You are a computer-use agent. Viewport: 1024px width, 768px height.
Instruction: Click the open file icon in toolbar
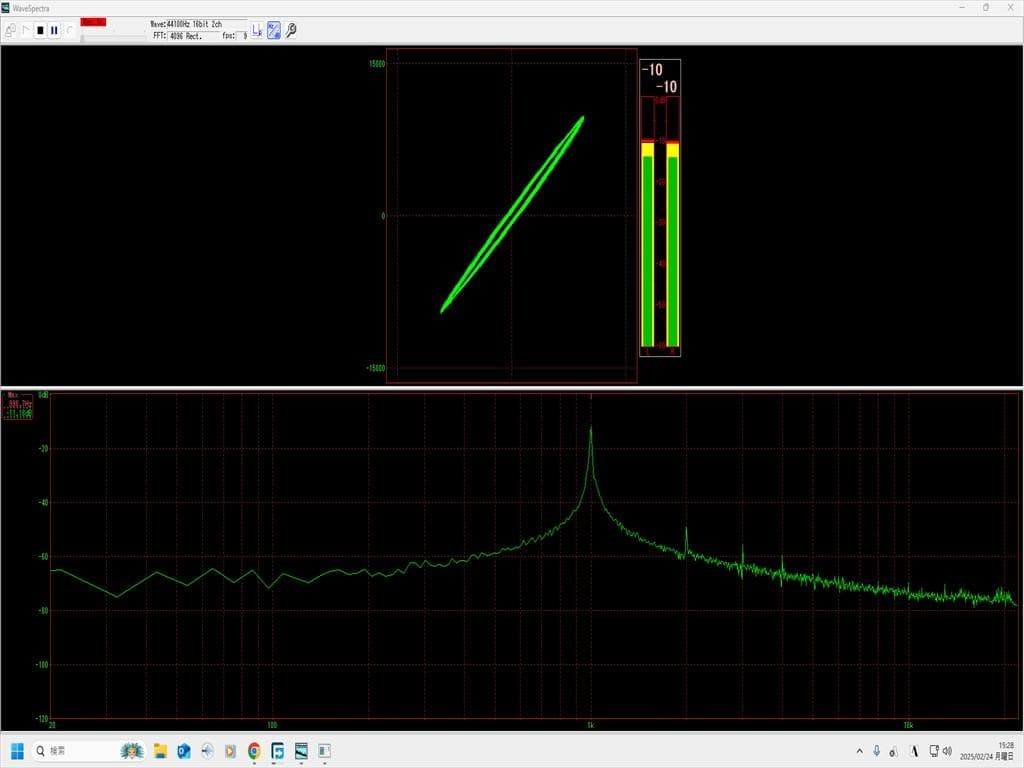coord(10,30)
